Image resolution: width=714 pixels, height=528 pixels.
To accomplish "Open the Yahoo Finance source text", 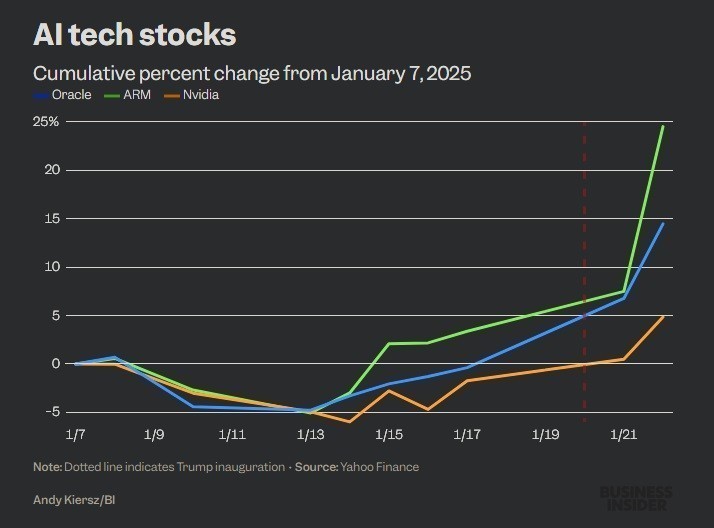I will tap(381, 467).
